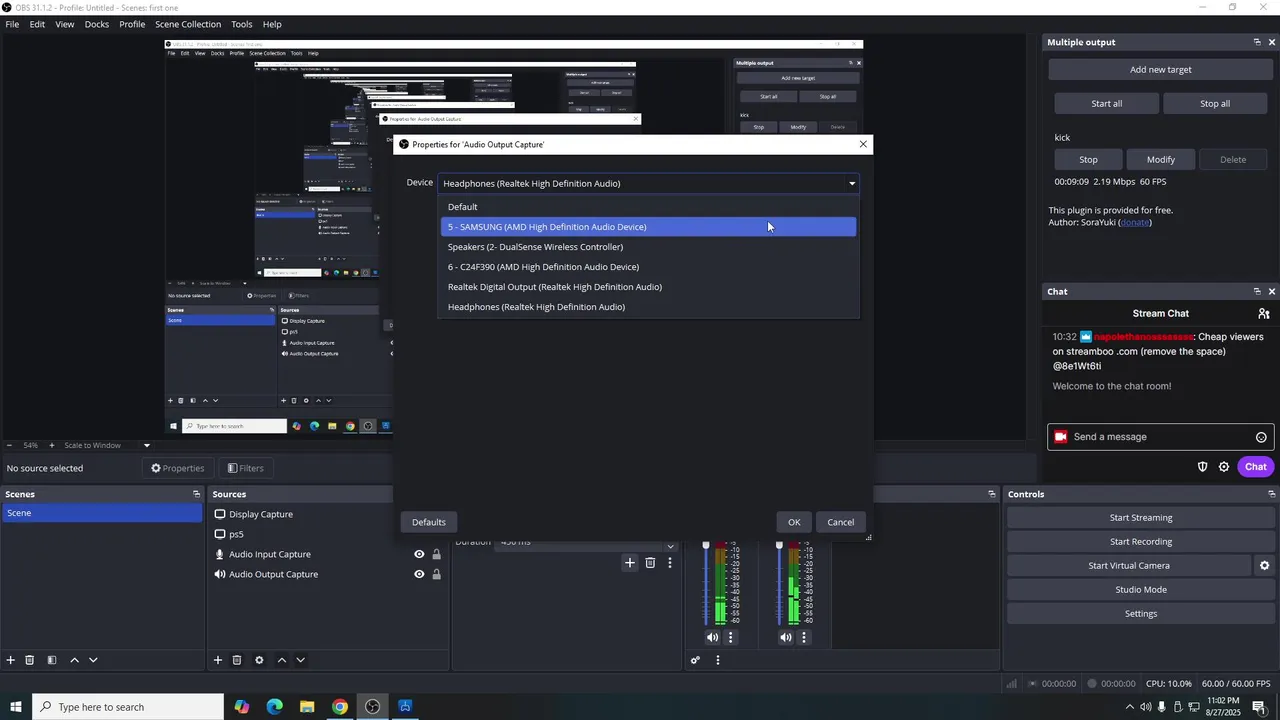Open Device dropdown showing Headphones Realtek
1280x720 pixels.
[649, 183]
